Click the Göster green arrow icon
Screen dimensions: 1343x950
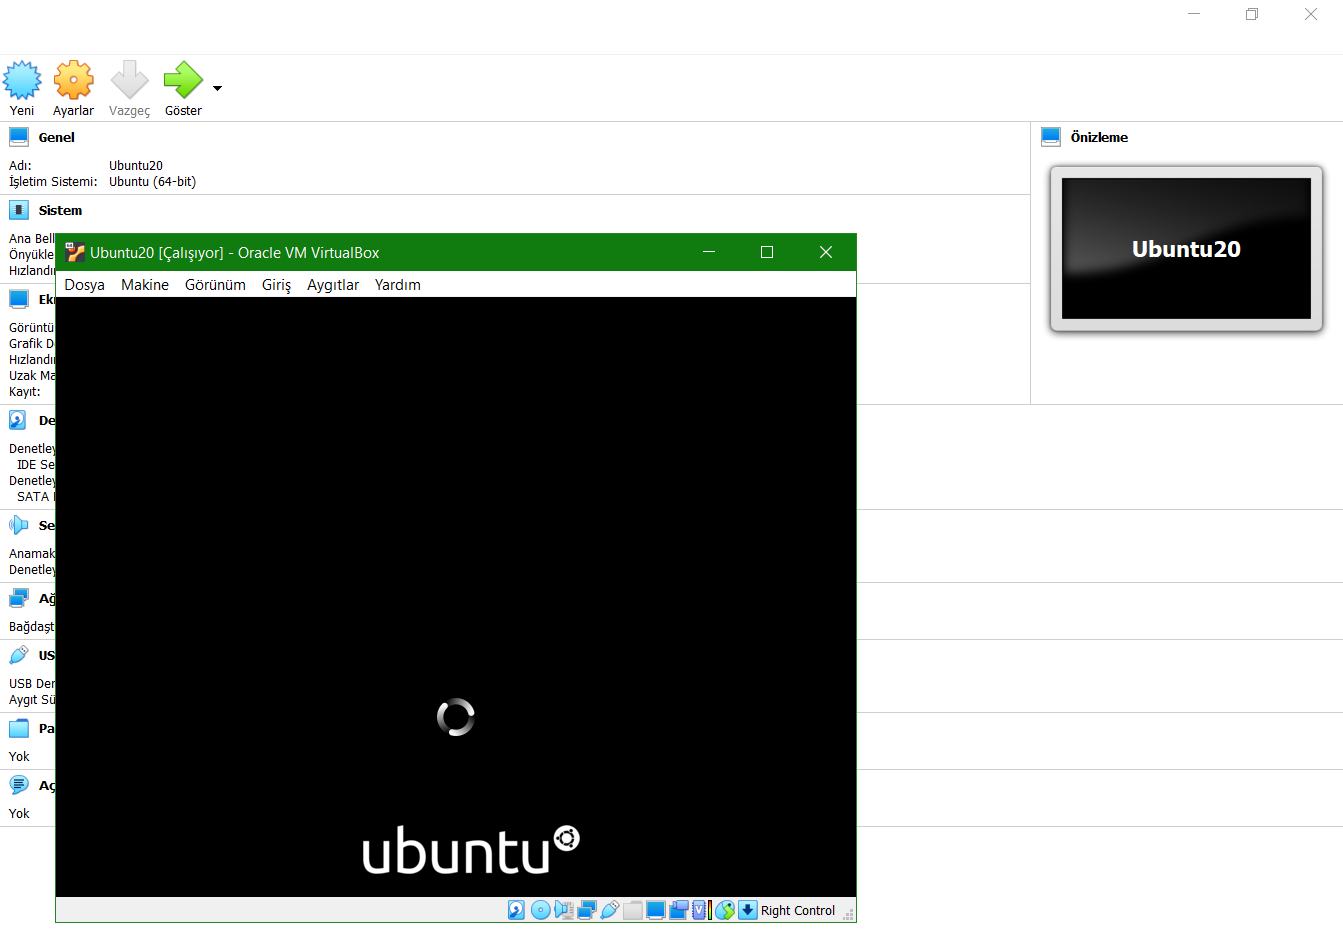point(183,80)
